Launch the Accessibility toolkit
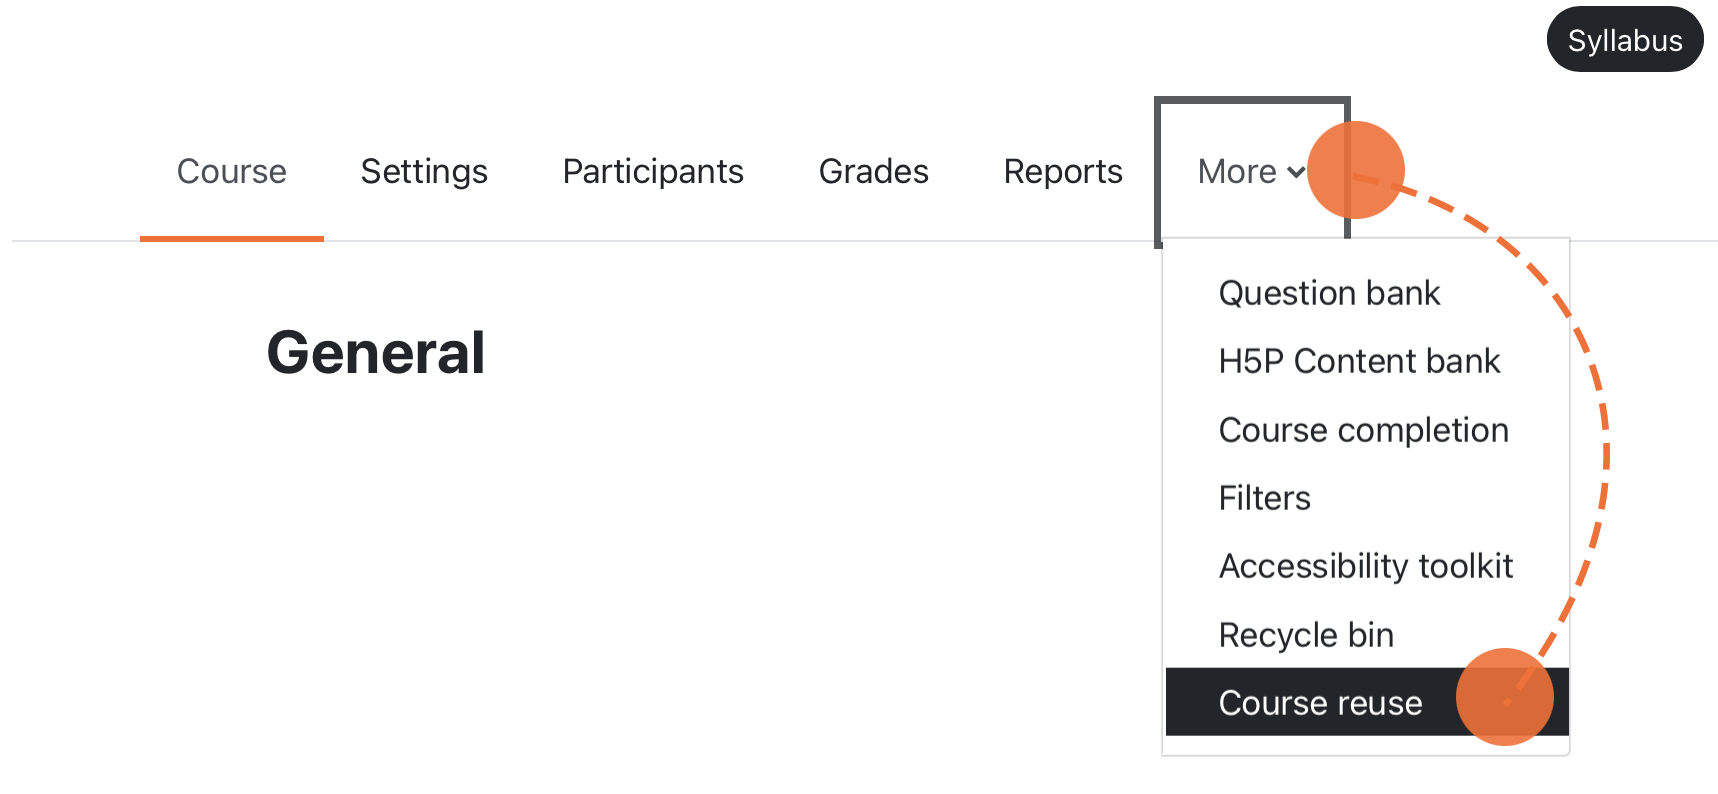Image resolution: width=1718 pixels, height=794 pixels. [x=1366, y=565]
